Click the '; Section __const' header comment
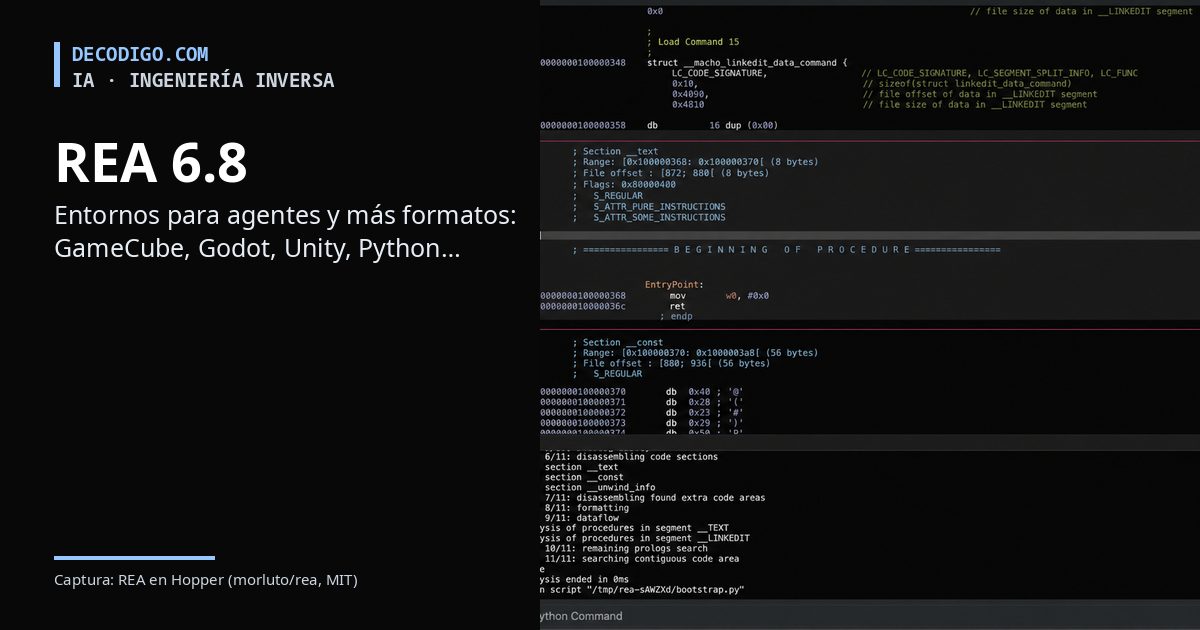This screenshot has height=630, width=1200. tap(618, 343)
